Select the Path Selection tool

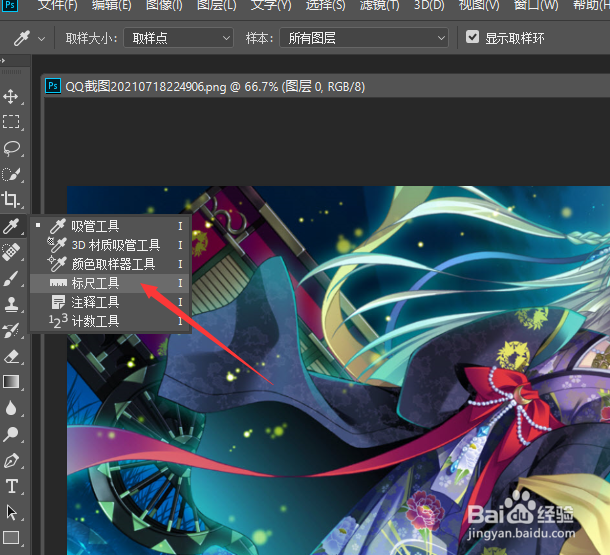[12, 512]
